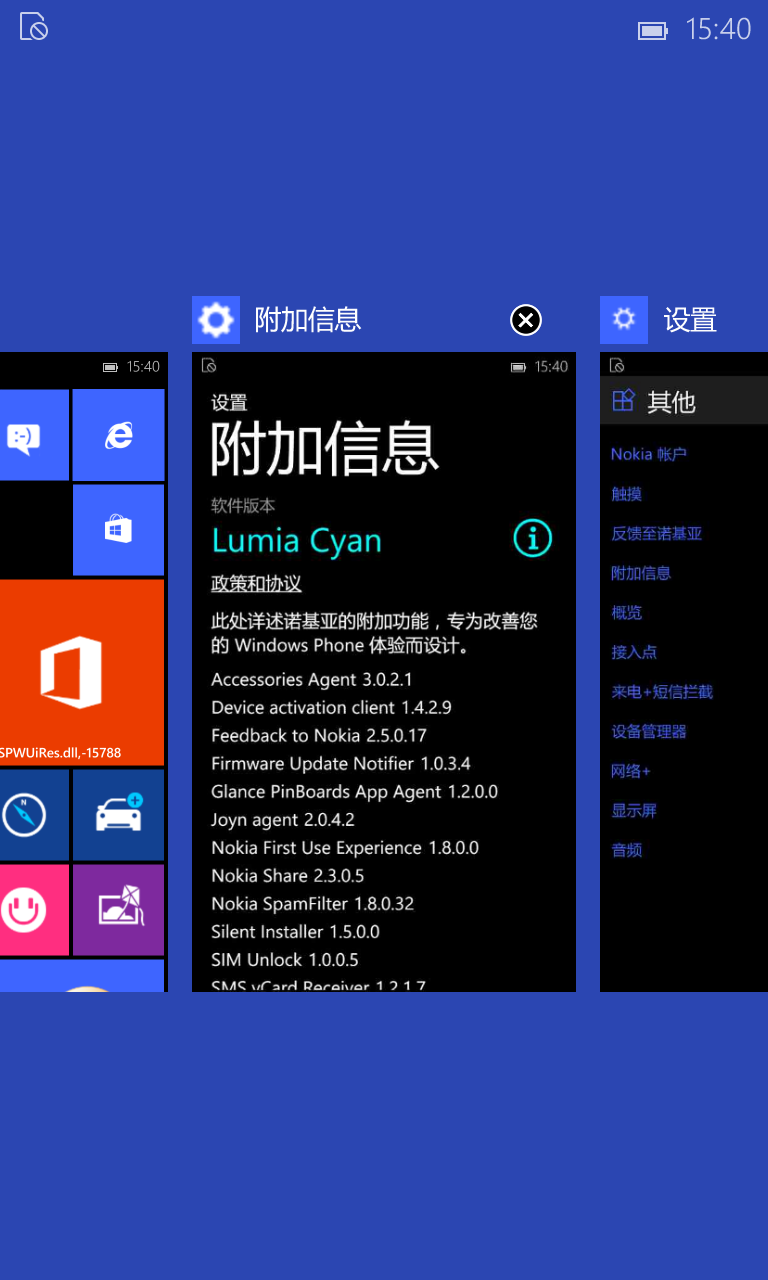This screenshot has height=1280, width=768.
Task: Tap the large 附加信息 page heading
Action: coord(325,449)
